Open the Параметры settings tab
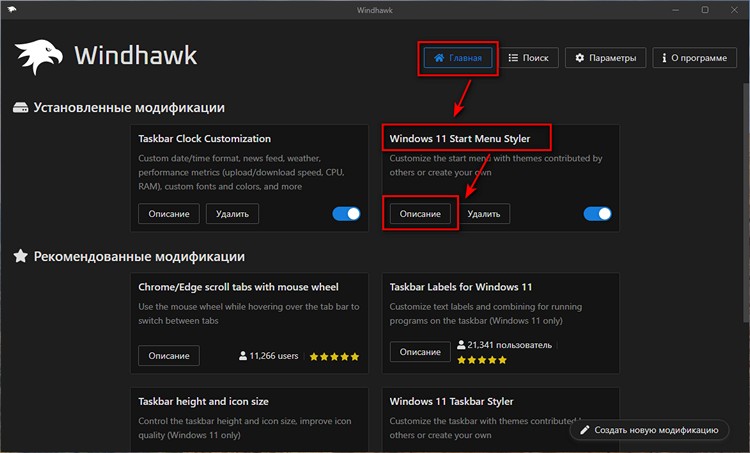Viewport: 750px width, 453px height. coord(606,58)
